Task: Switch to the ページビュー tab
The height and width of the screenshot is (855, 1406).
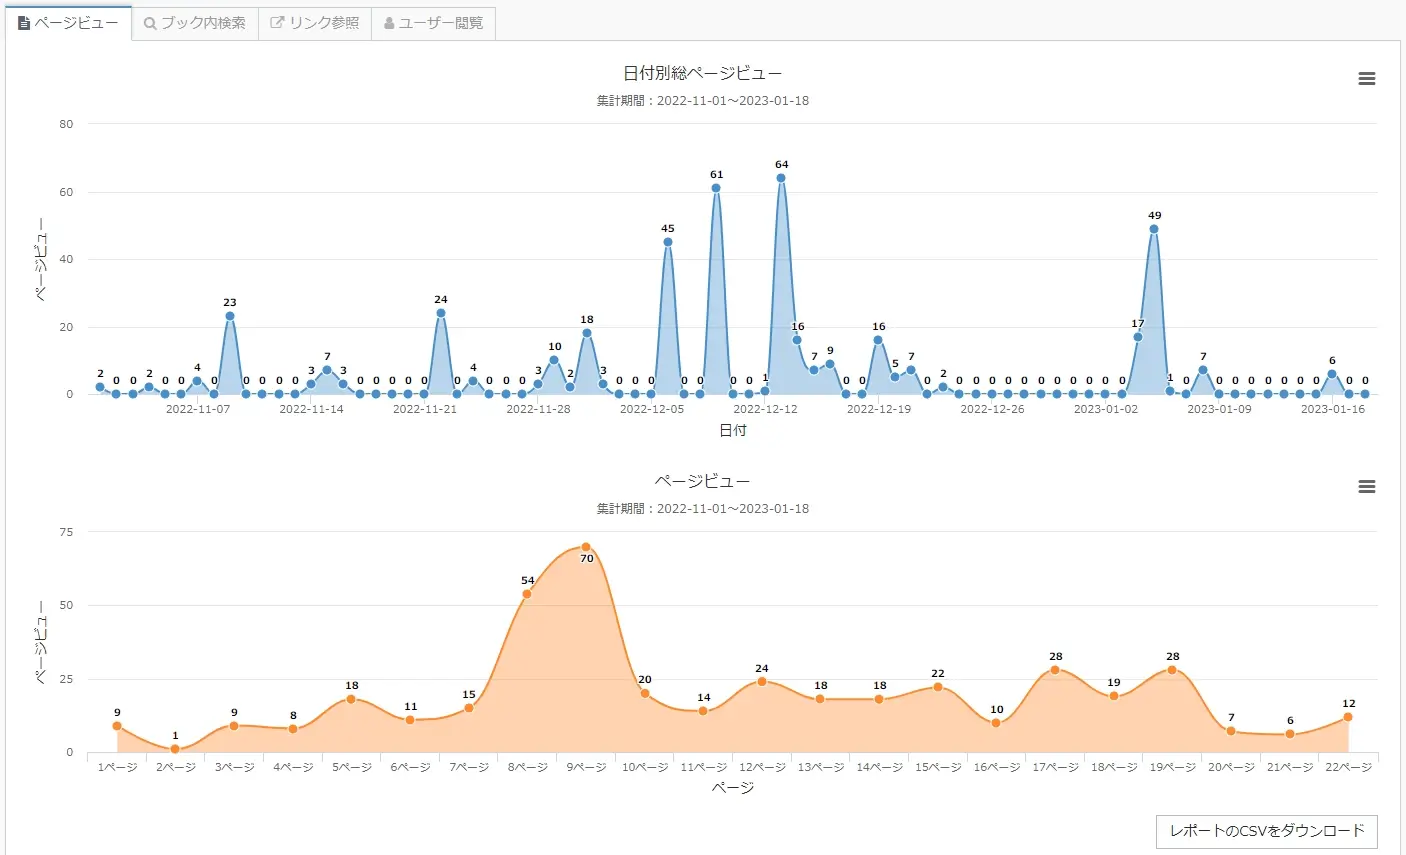Action: point(68,22)
